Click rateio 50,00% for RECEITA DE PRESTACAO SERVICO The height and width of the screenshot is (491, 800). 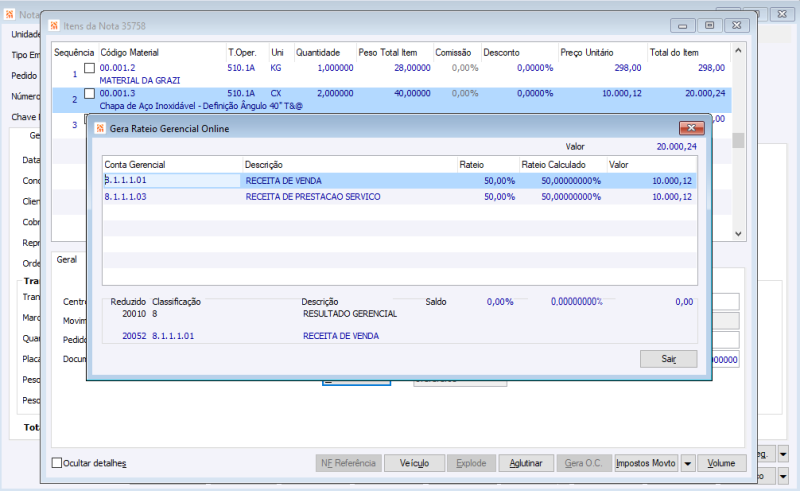click(499, 197)
